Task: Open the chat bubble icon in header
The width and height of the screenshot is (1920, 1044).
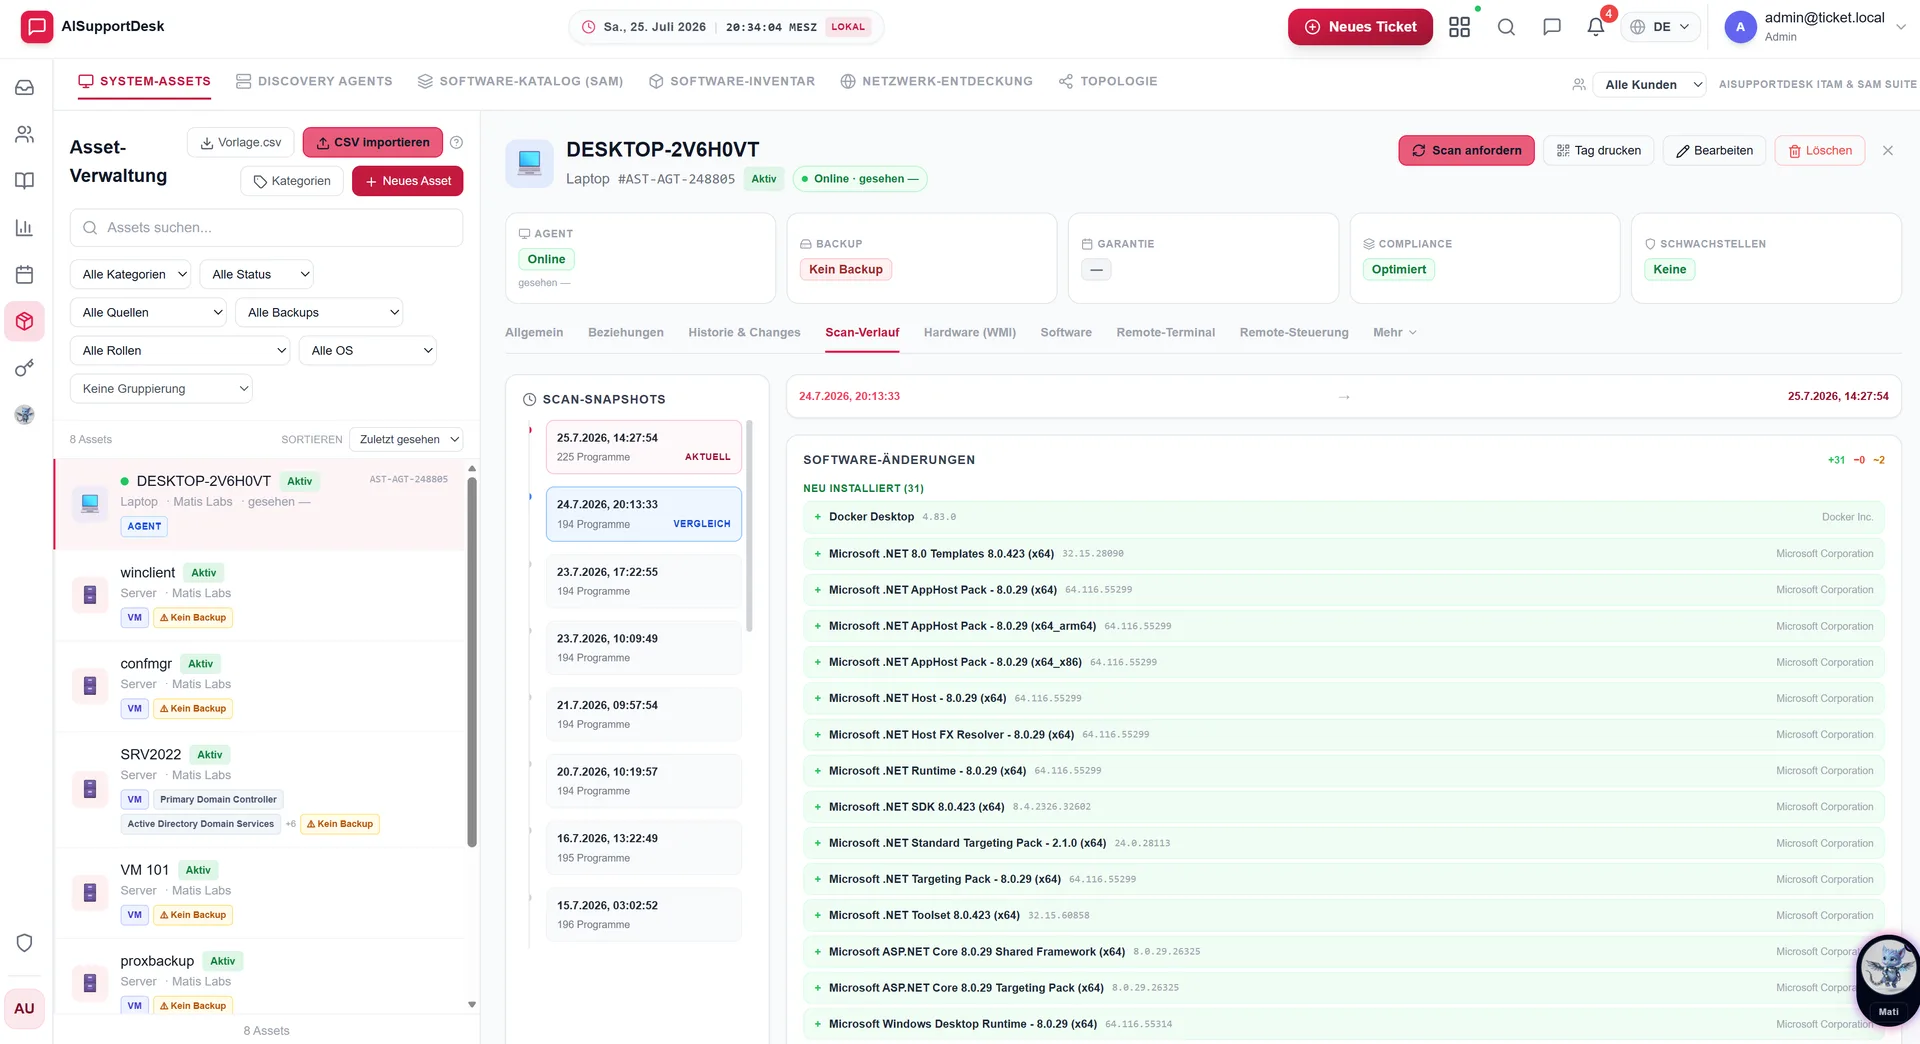Action: coord(1552,27)
